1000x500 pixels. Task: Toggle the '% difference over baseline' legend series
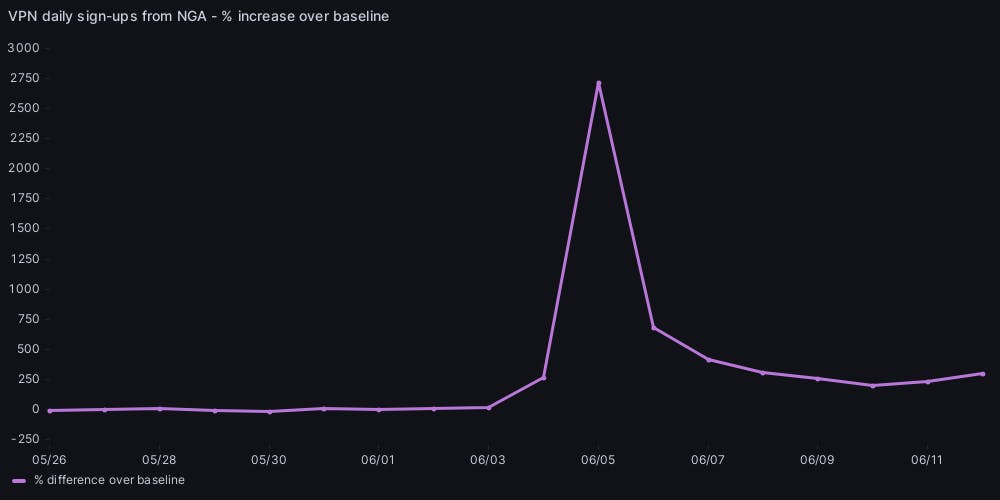point(108,480)
